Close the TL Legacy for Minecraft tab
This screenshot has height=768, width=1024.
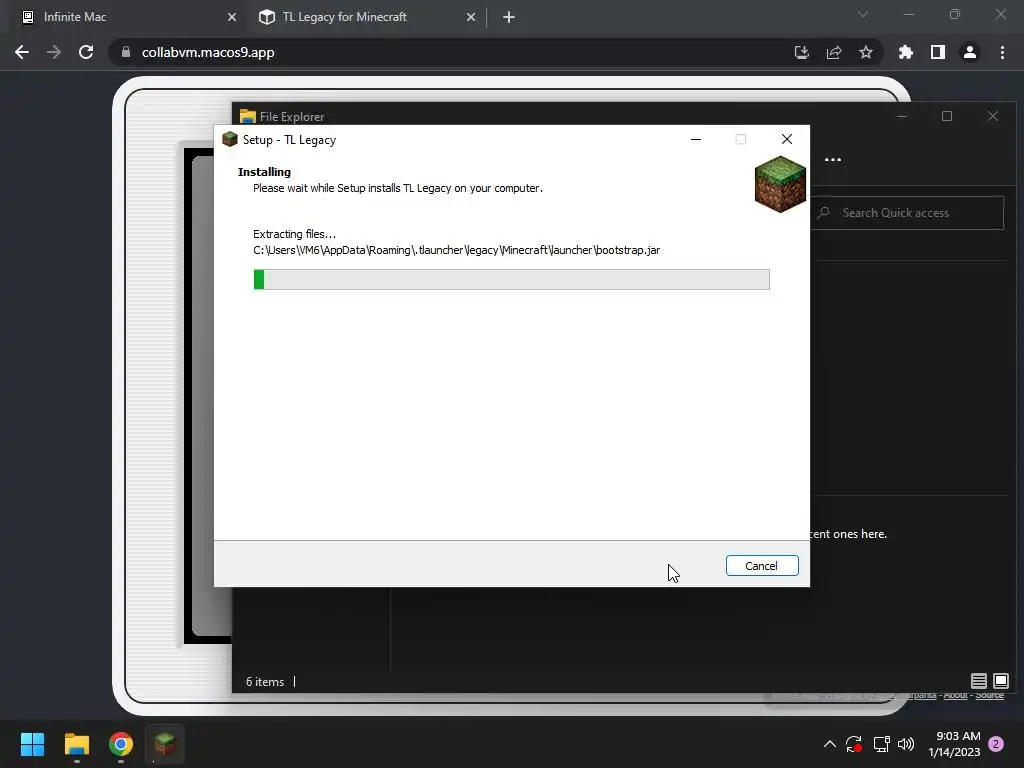(x=471, y=18)
